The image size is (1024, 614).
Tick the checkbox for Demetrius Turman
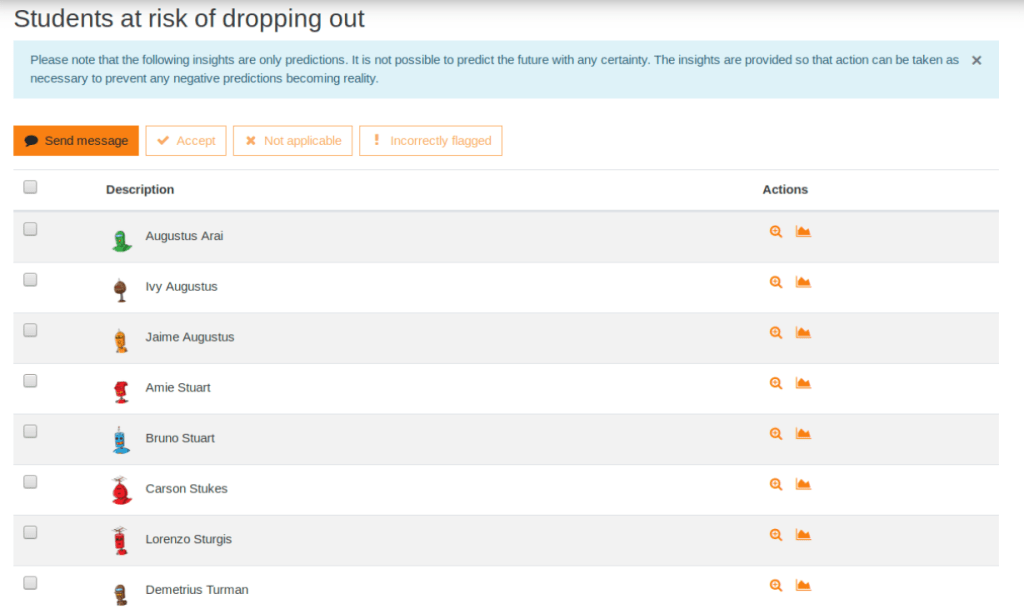click(x=30, y=583)
